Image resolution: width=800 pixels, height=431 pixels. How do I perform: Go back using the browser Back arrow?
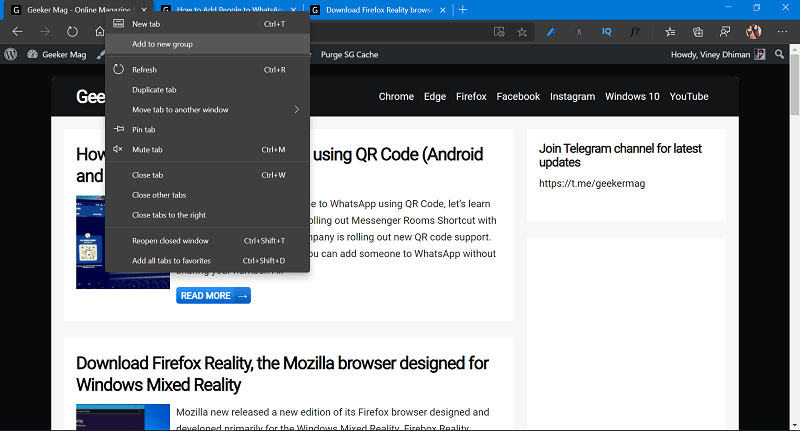point(18,32)
